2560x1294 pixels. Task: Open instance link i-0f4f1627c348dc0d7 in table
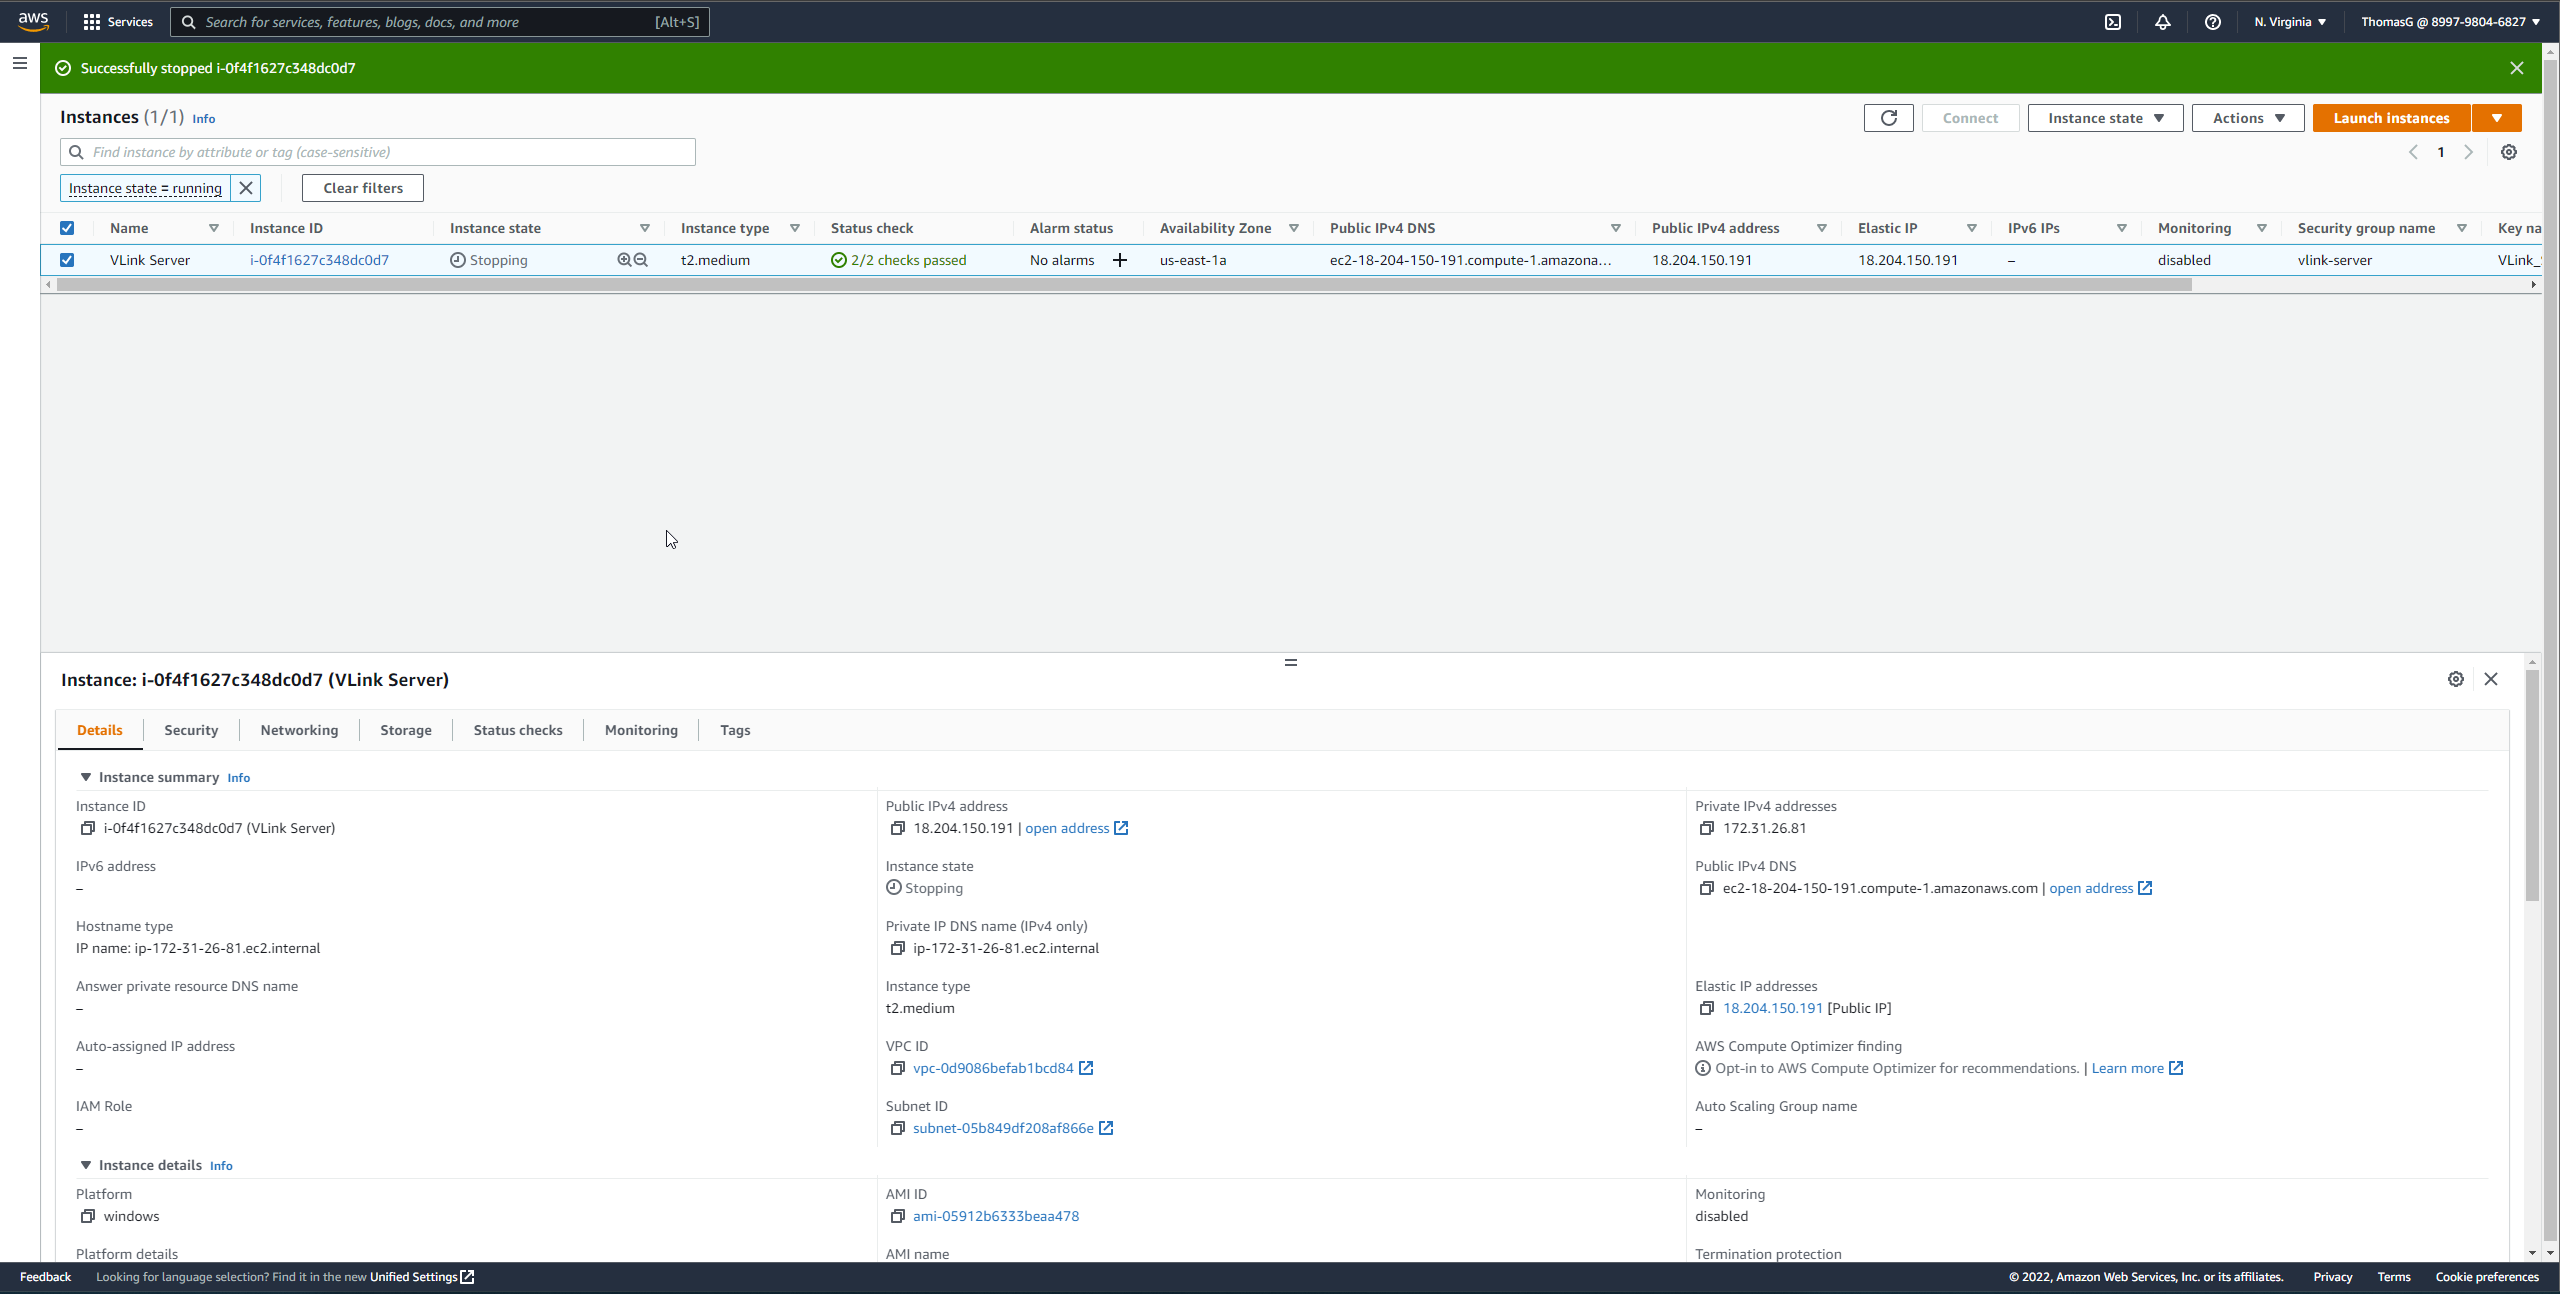(319, 260)
